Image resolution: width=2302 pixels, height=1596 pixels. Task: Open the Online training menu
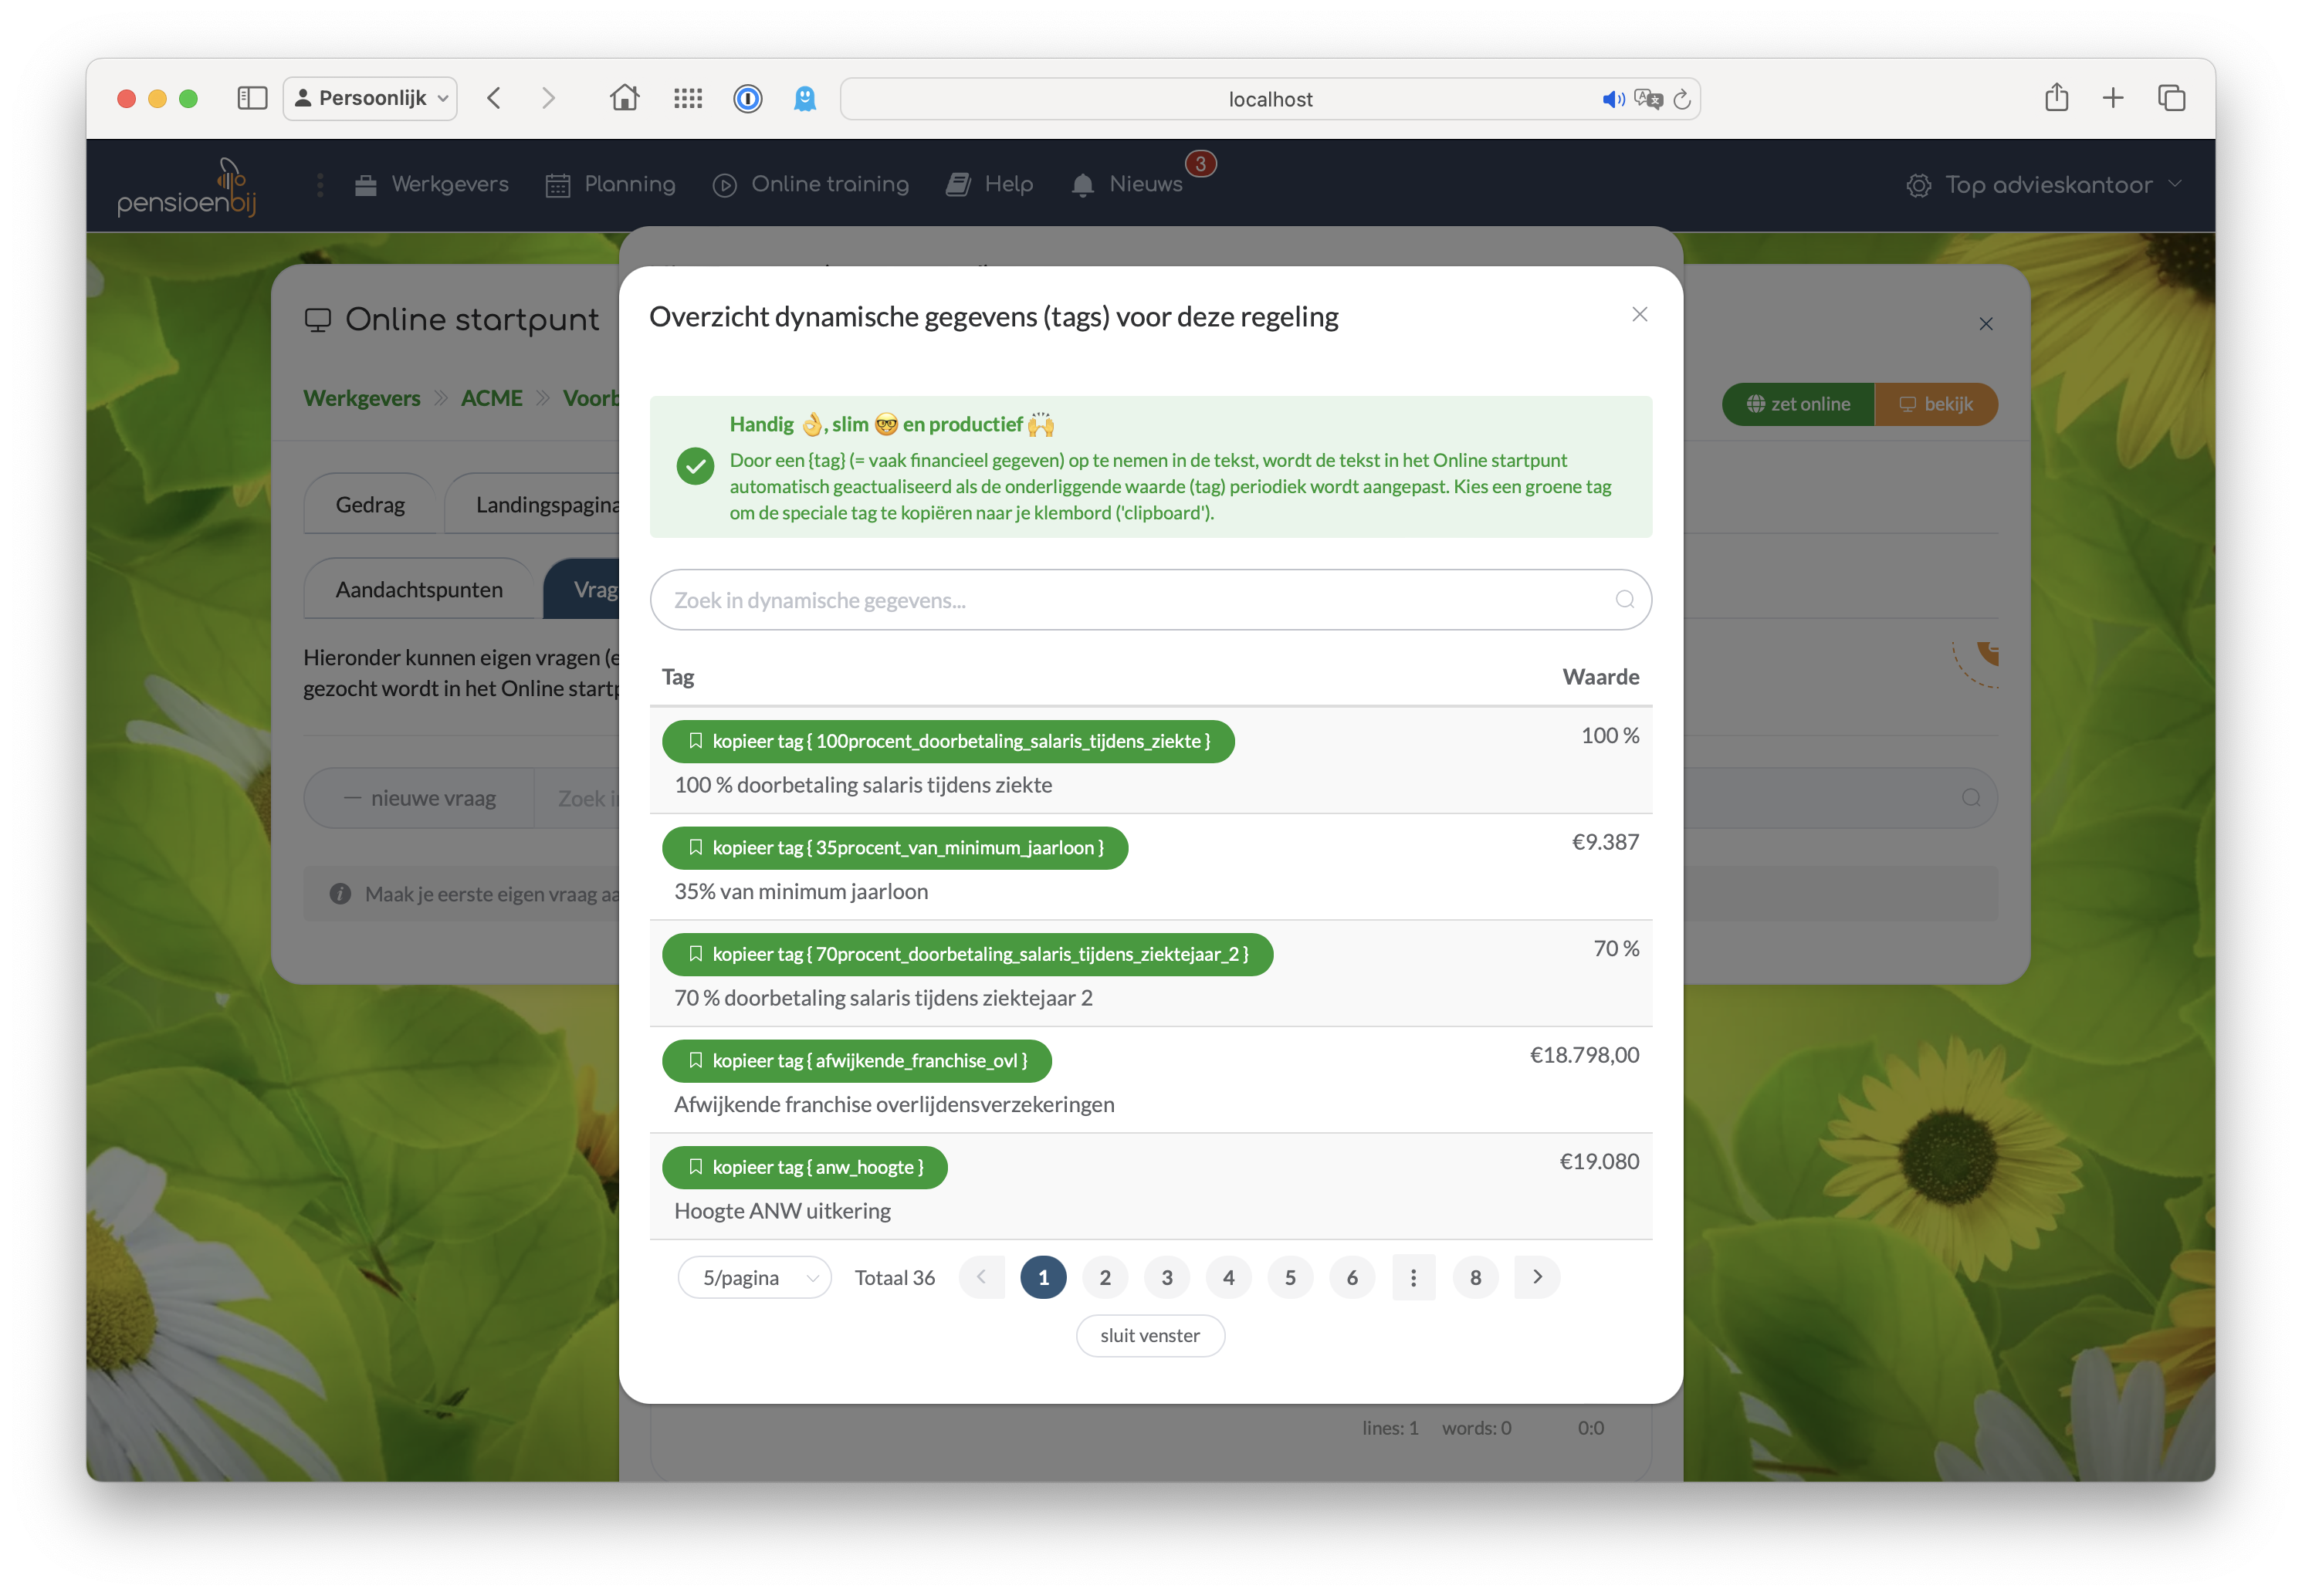[811, 184]
